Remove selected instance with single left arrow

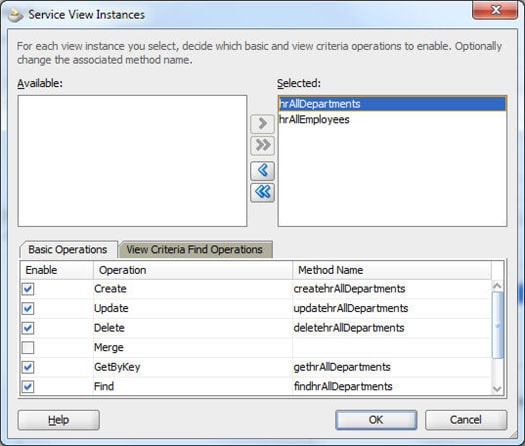(x=262, y=171)
